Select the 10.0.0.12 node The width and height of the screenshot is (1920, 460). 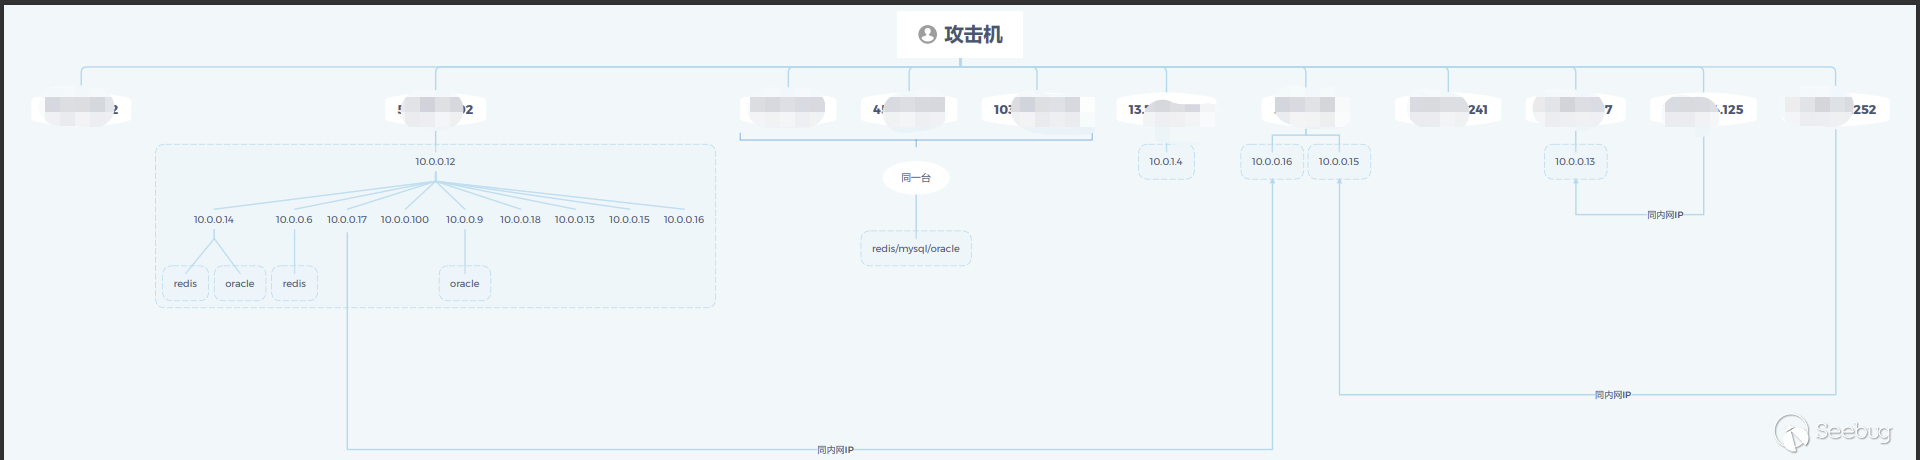435,161
